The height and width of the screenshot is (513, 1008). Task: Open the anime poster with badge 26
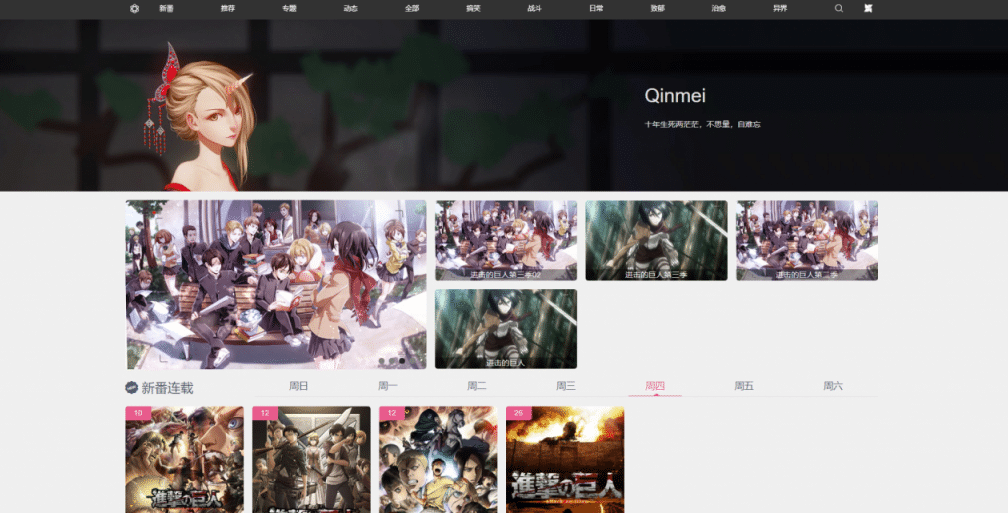click(565, 460)
